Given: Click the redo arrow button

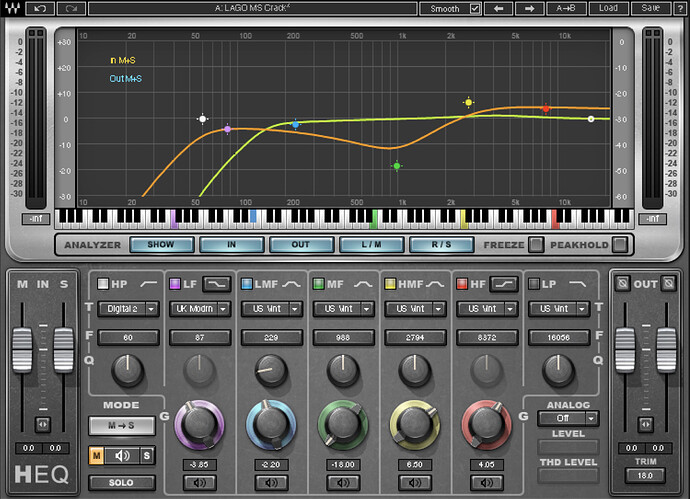Looking at the screenshot, I should coord(71,8).
